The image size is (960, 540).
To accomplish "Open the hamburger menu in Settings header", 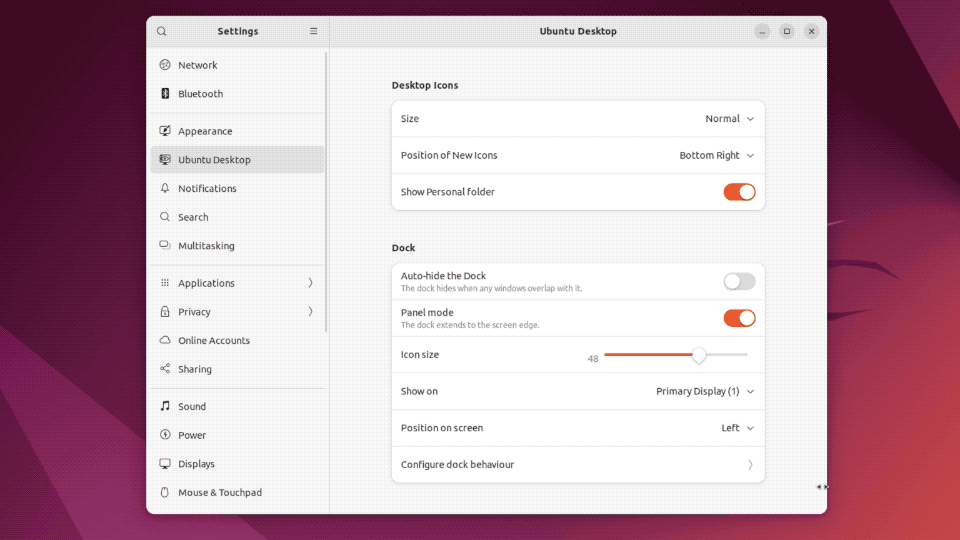I will click(313, 31).
